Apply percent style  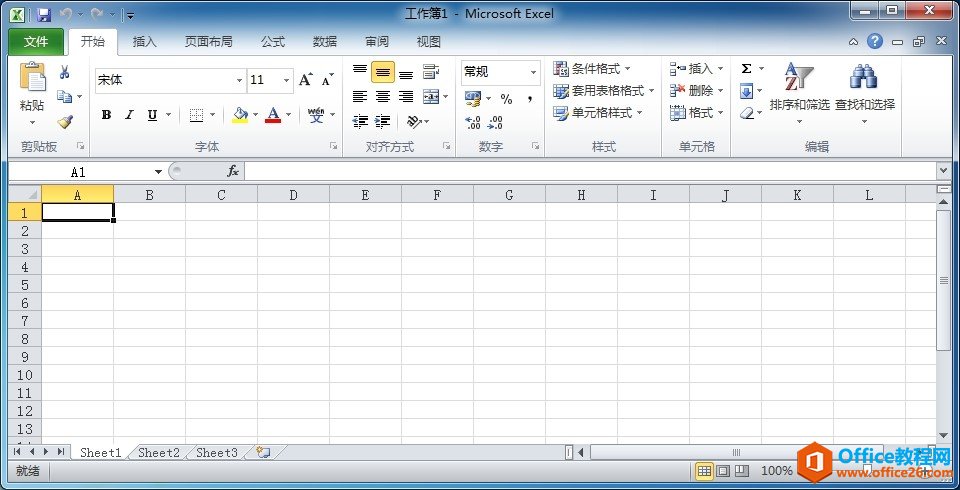(x=506, y=99)
